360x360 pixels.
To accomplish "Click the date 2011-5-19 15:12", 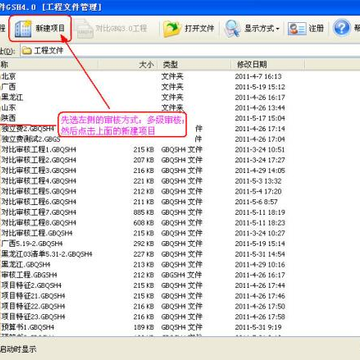I will point(260,87).
